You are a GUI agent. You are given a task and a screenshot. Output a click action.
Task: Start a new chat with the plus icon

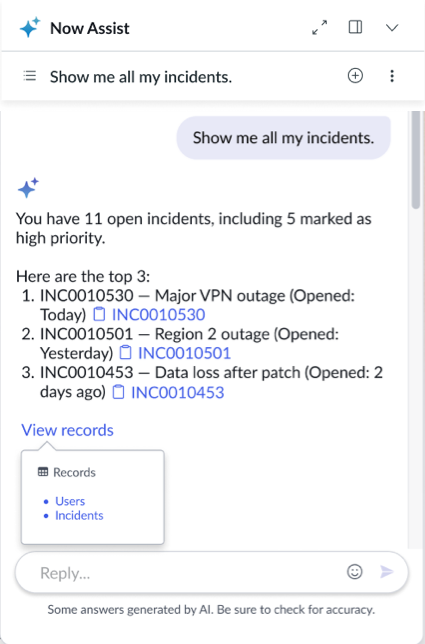pos(355,76)
